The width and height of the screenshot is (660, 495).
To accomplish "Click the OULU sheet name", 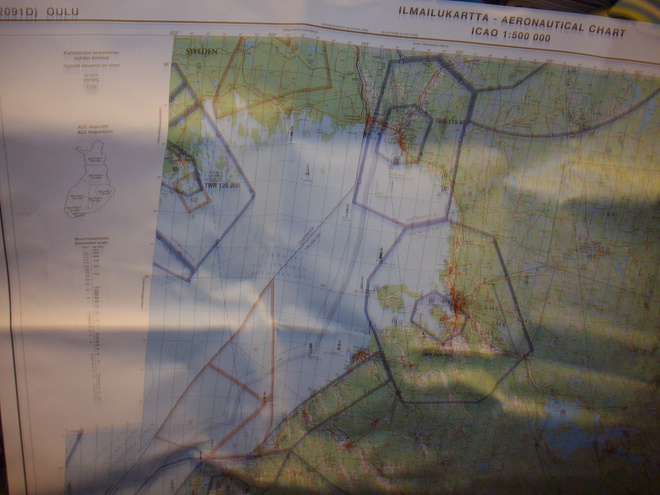I will (x=63, y=11).
